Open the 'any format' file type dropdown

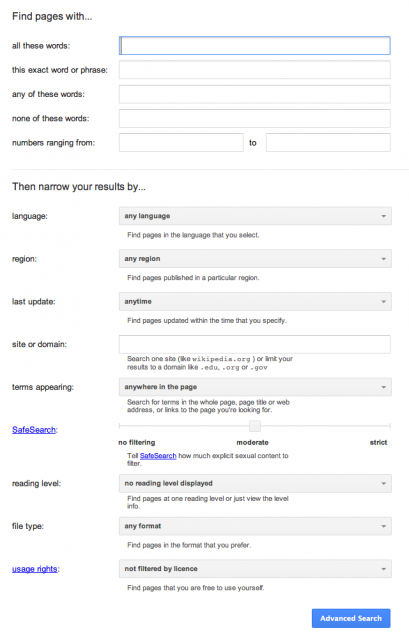pos(255,526)
